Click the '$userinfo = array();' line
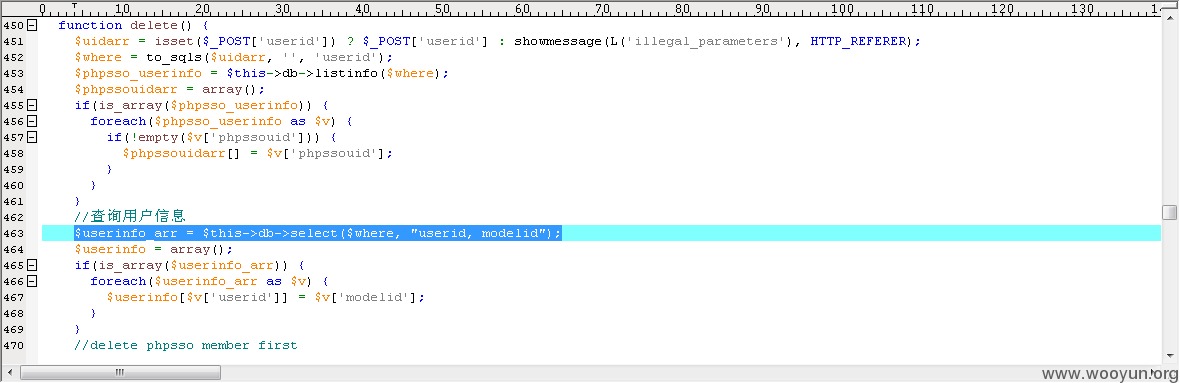The image size is (1180, 383). pos(154,249)
